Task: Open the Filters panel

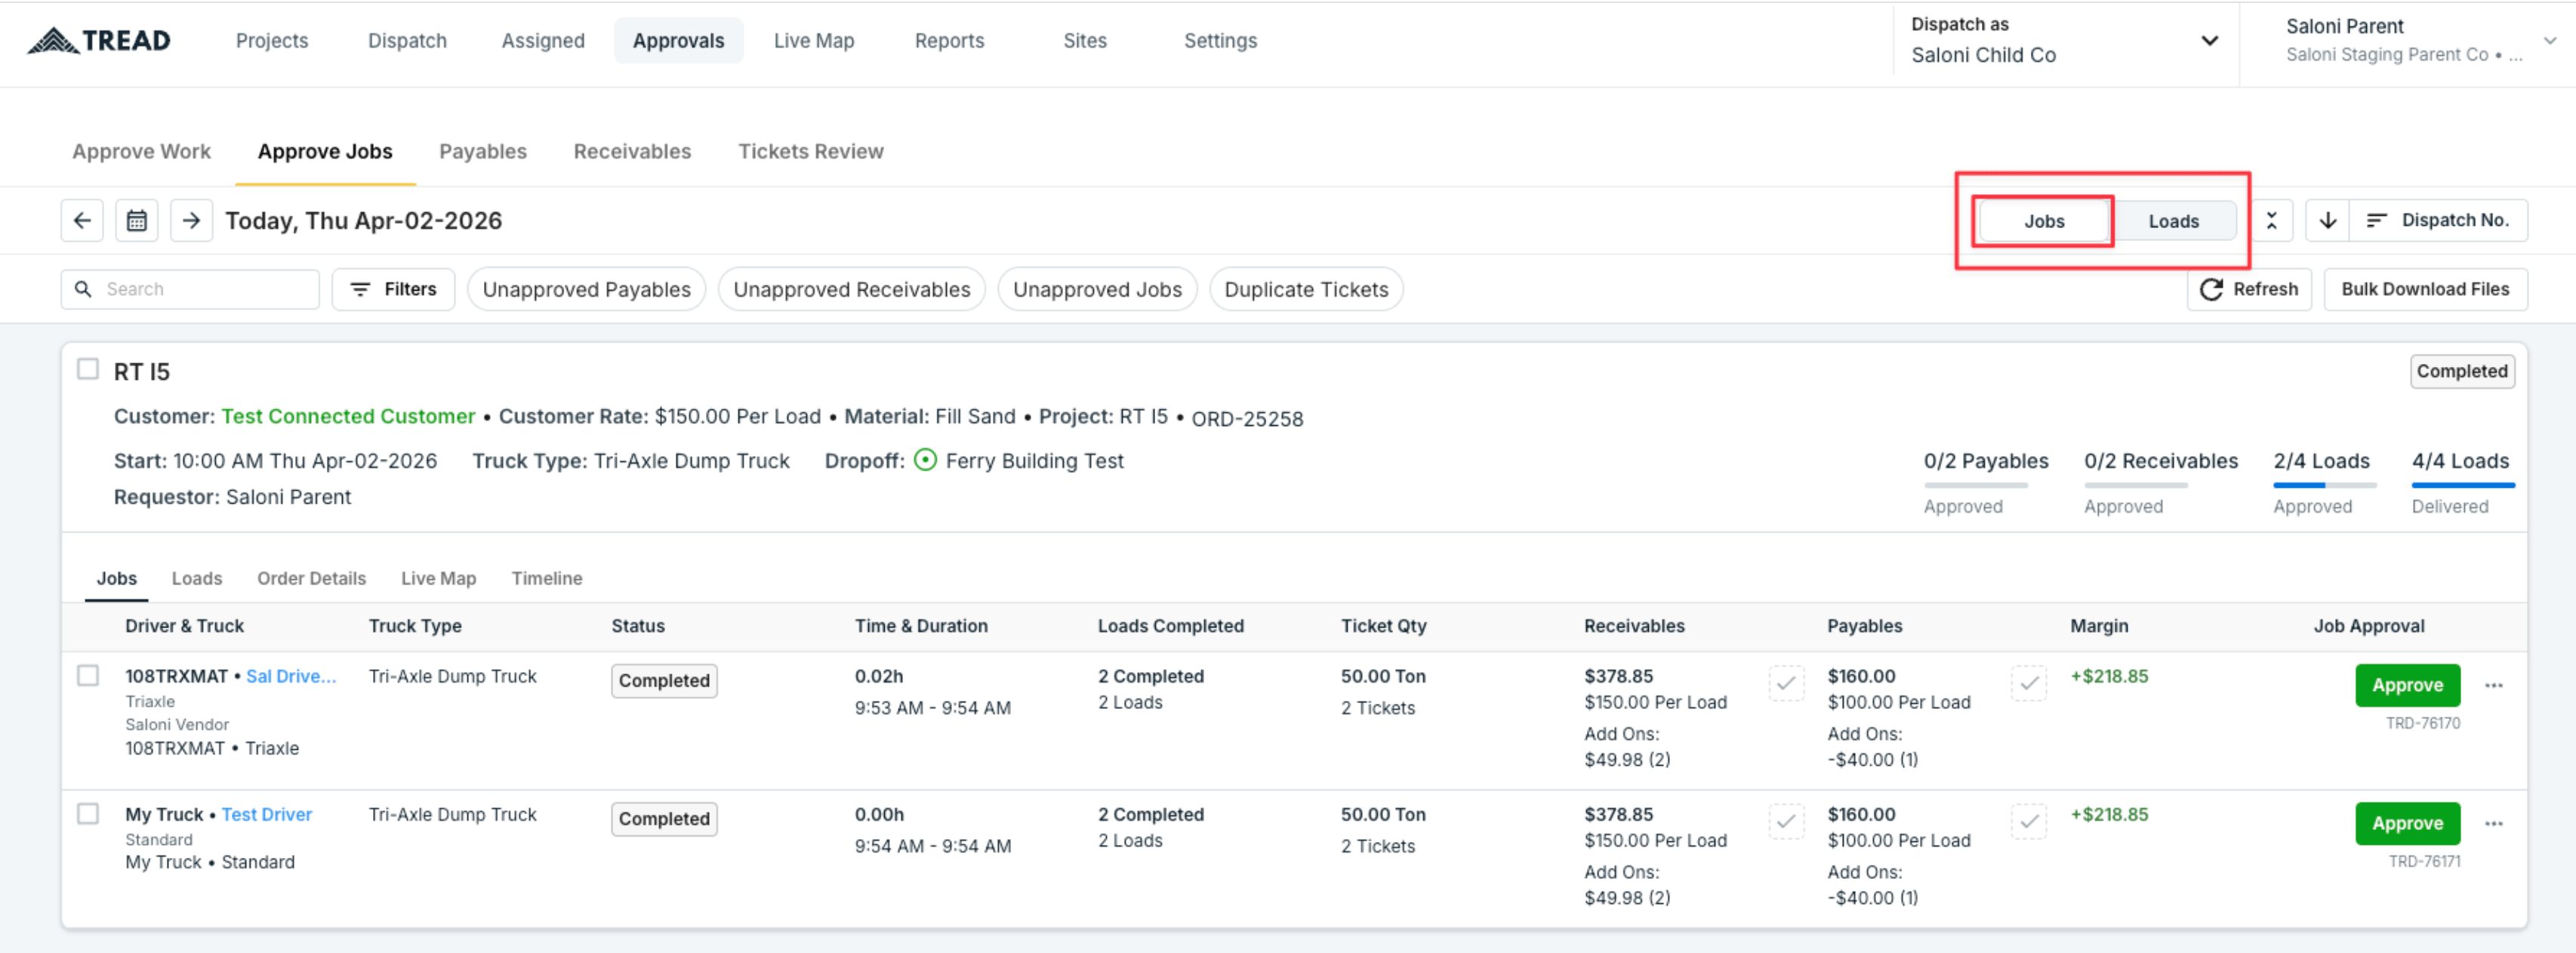Action: pos(393,289)
